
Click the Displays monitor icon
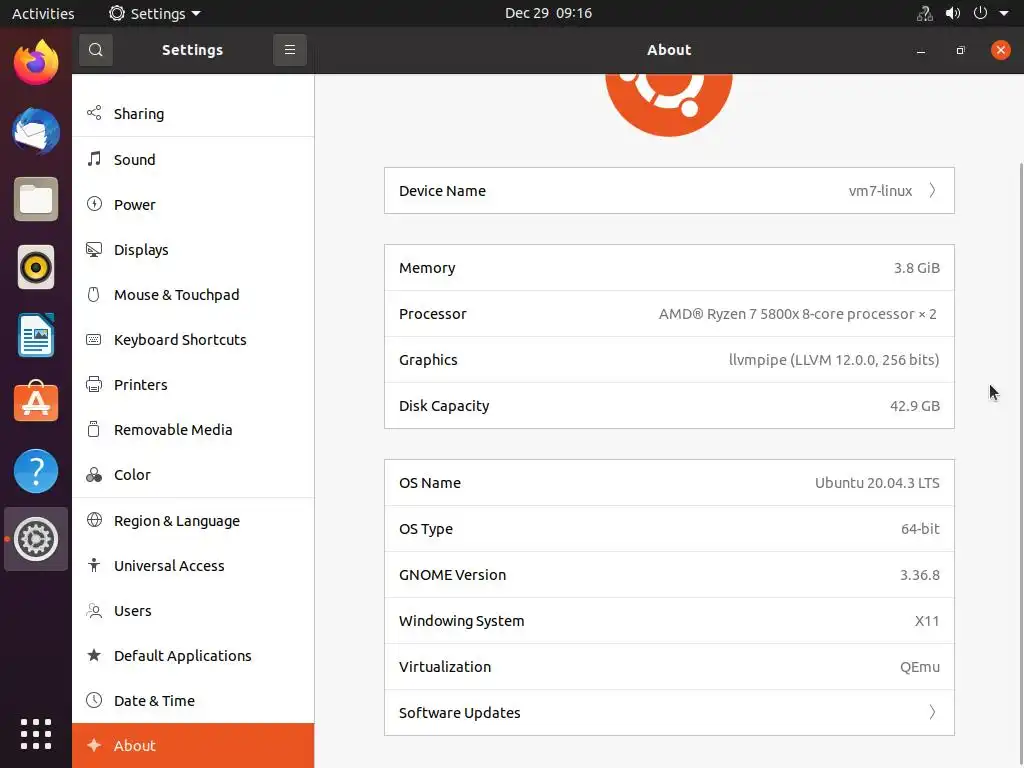(94, 249)
